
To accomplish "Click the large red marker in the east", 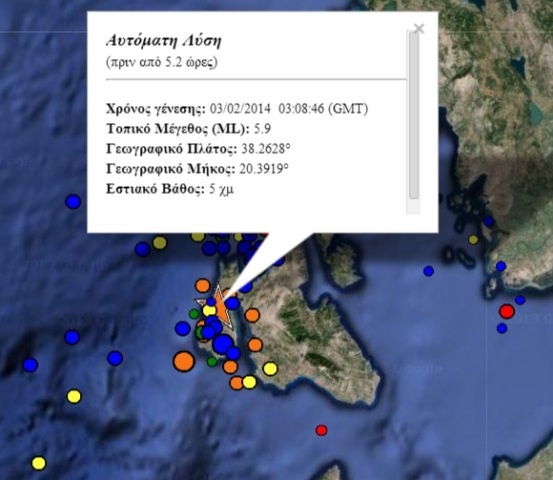I will 507,311.
